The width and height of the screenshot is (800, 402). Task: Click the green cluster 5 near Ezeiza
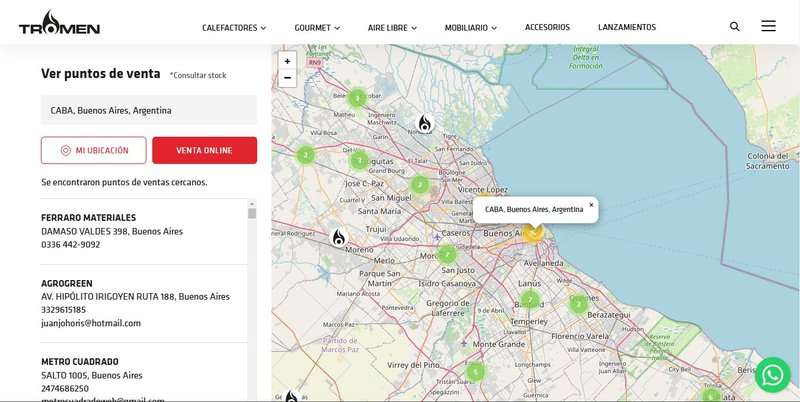point(475,372)
